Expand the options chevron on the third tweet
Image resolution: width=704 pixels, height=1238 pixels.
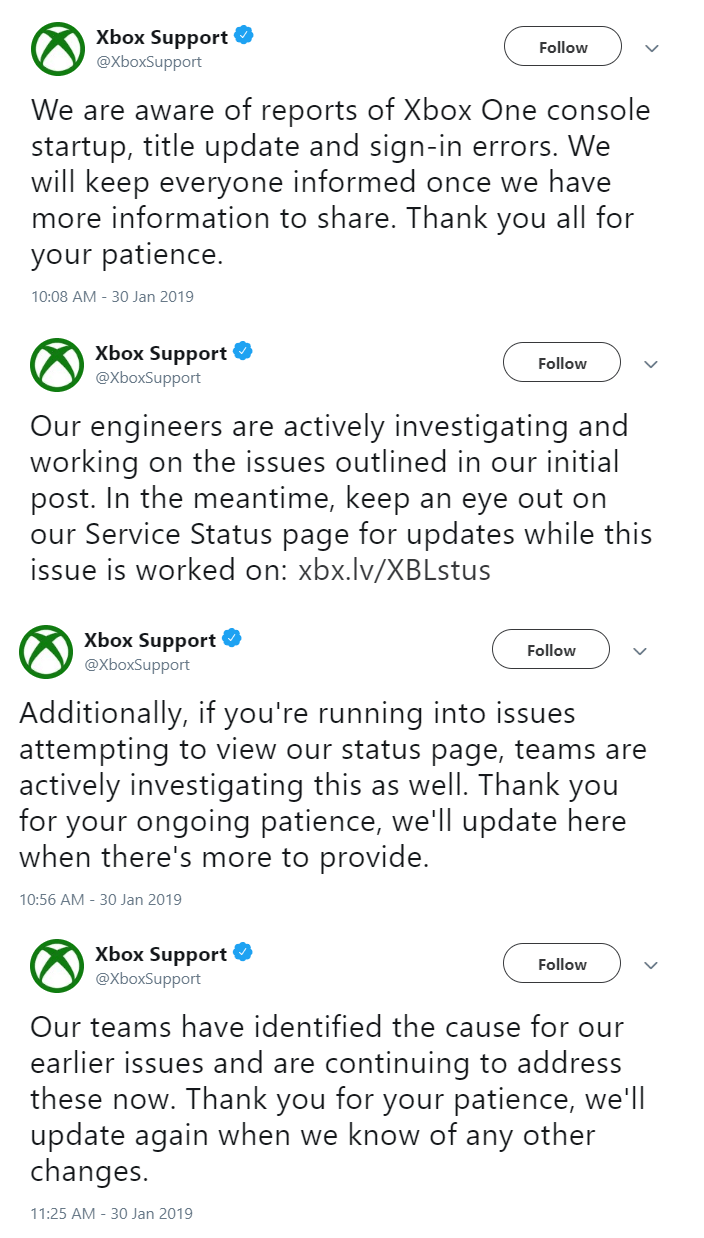pos(639,651)
